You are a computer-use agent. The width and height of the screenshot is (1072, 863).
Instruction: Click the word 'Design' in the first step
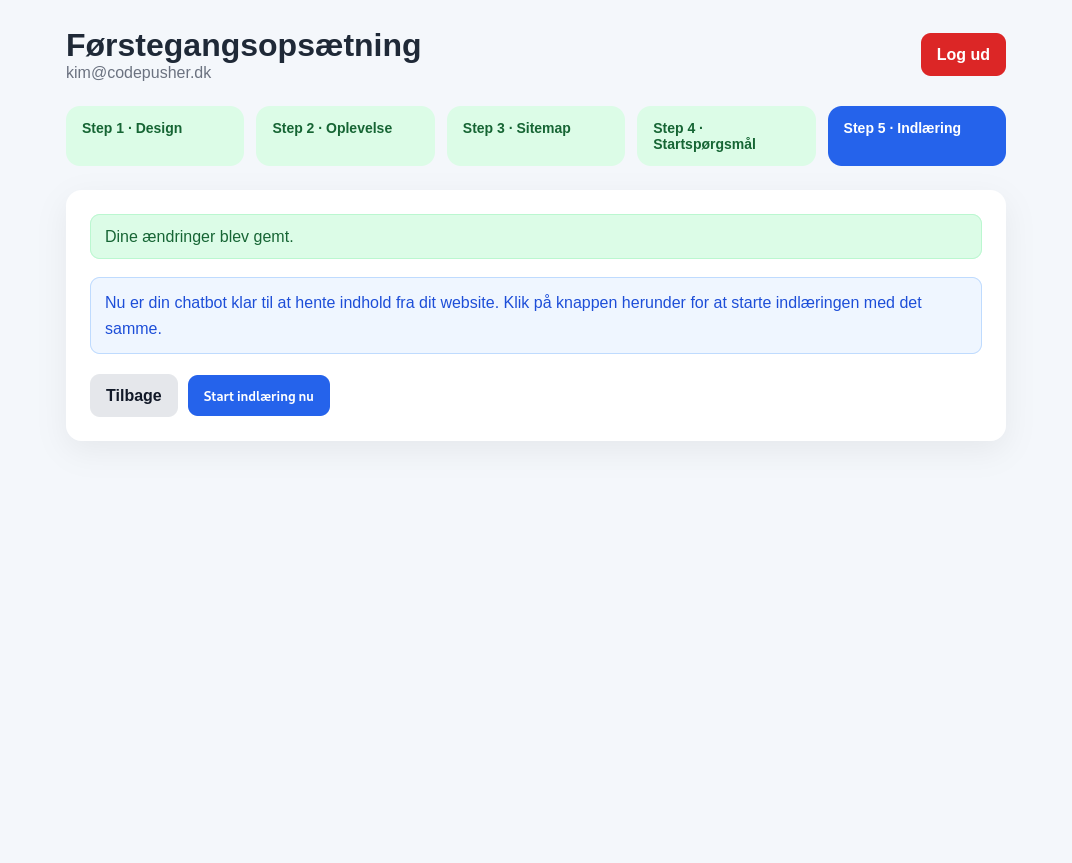coord(159,128)
